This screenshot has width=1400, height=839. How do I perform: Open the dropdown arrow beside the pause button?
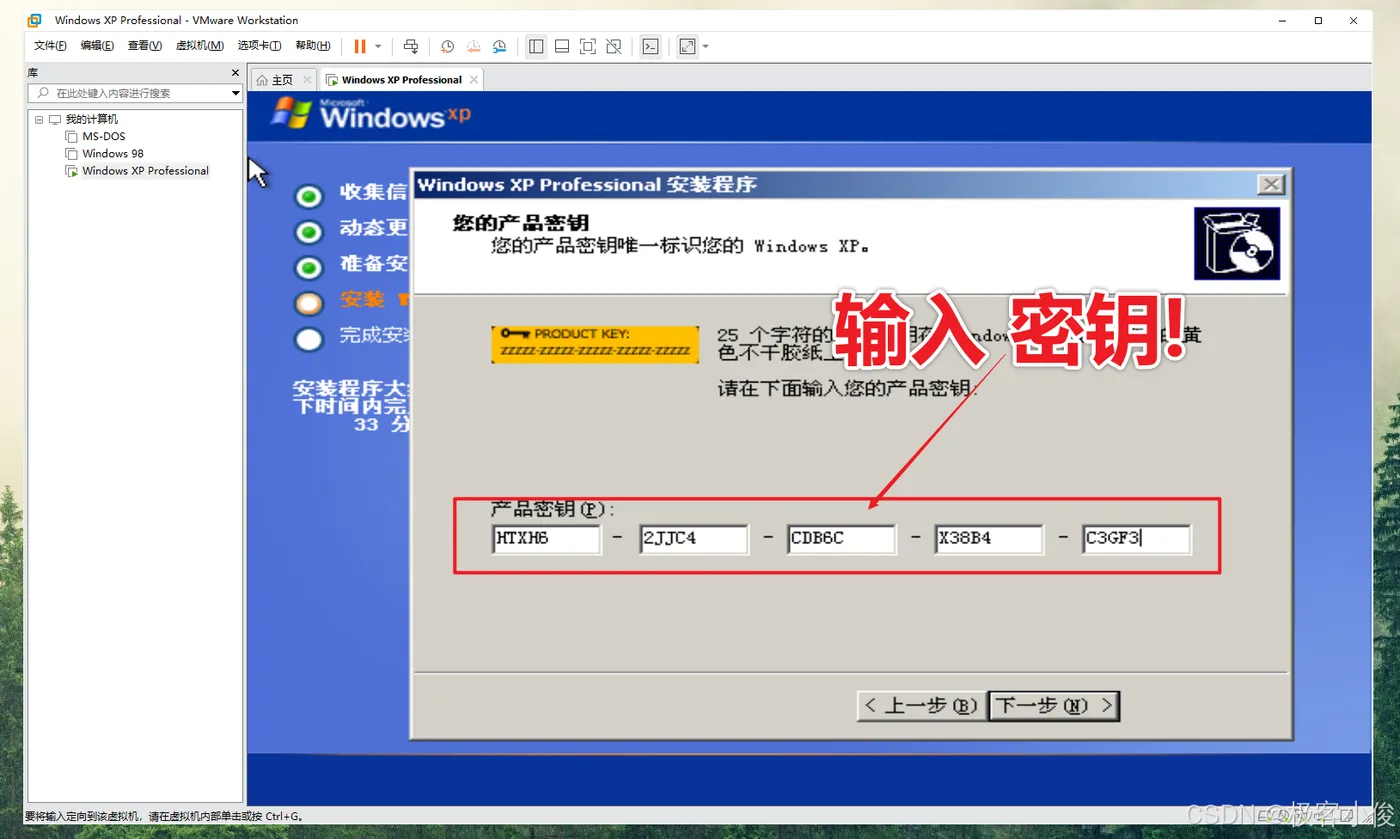tap(378, 46)
